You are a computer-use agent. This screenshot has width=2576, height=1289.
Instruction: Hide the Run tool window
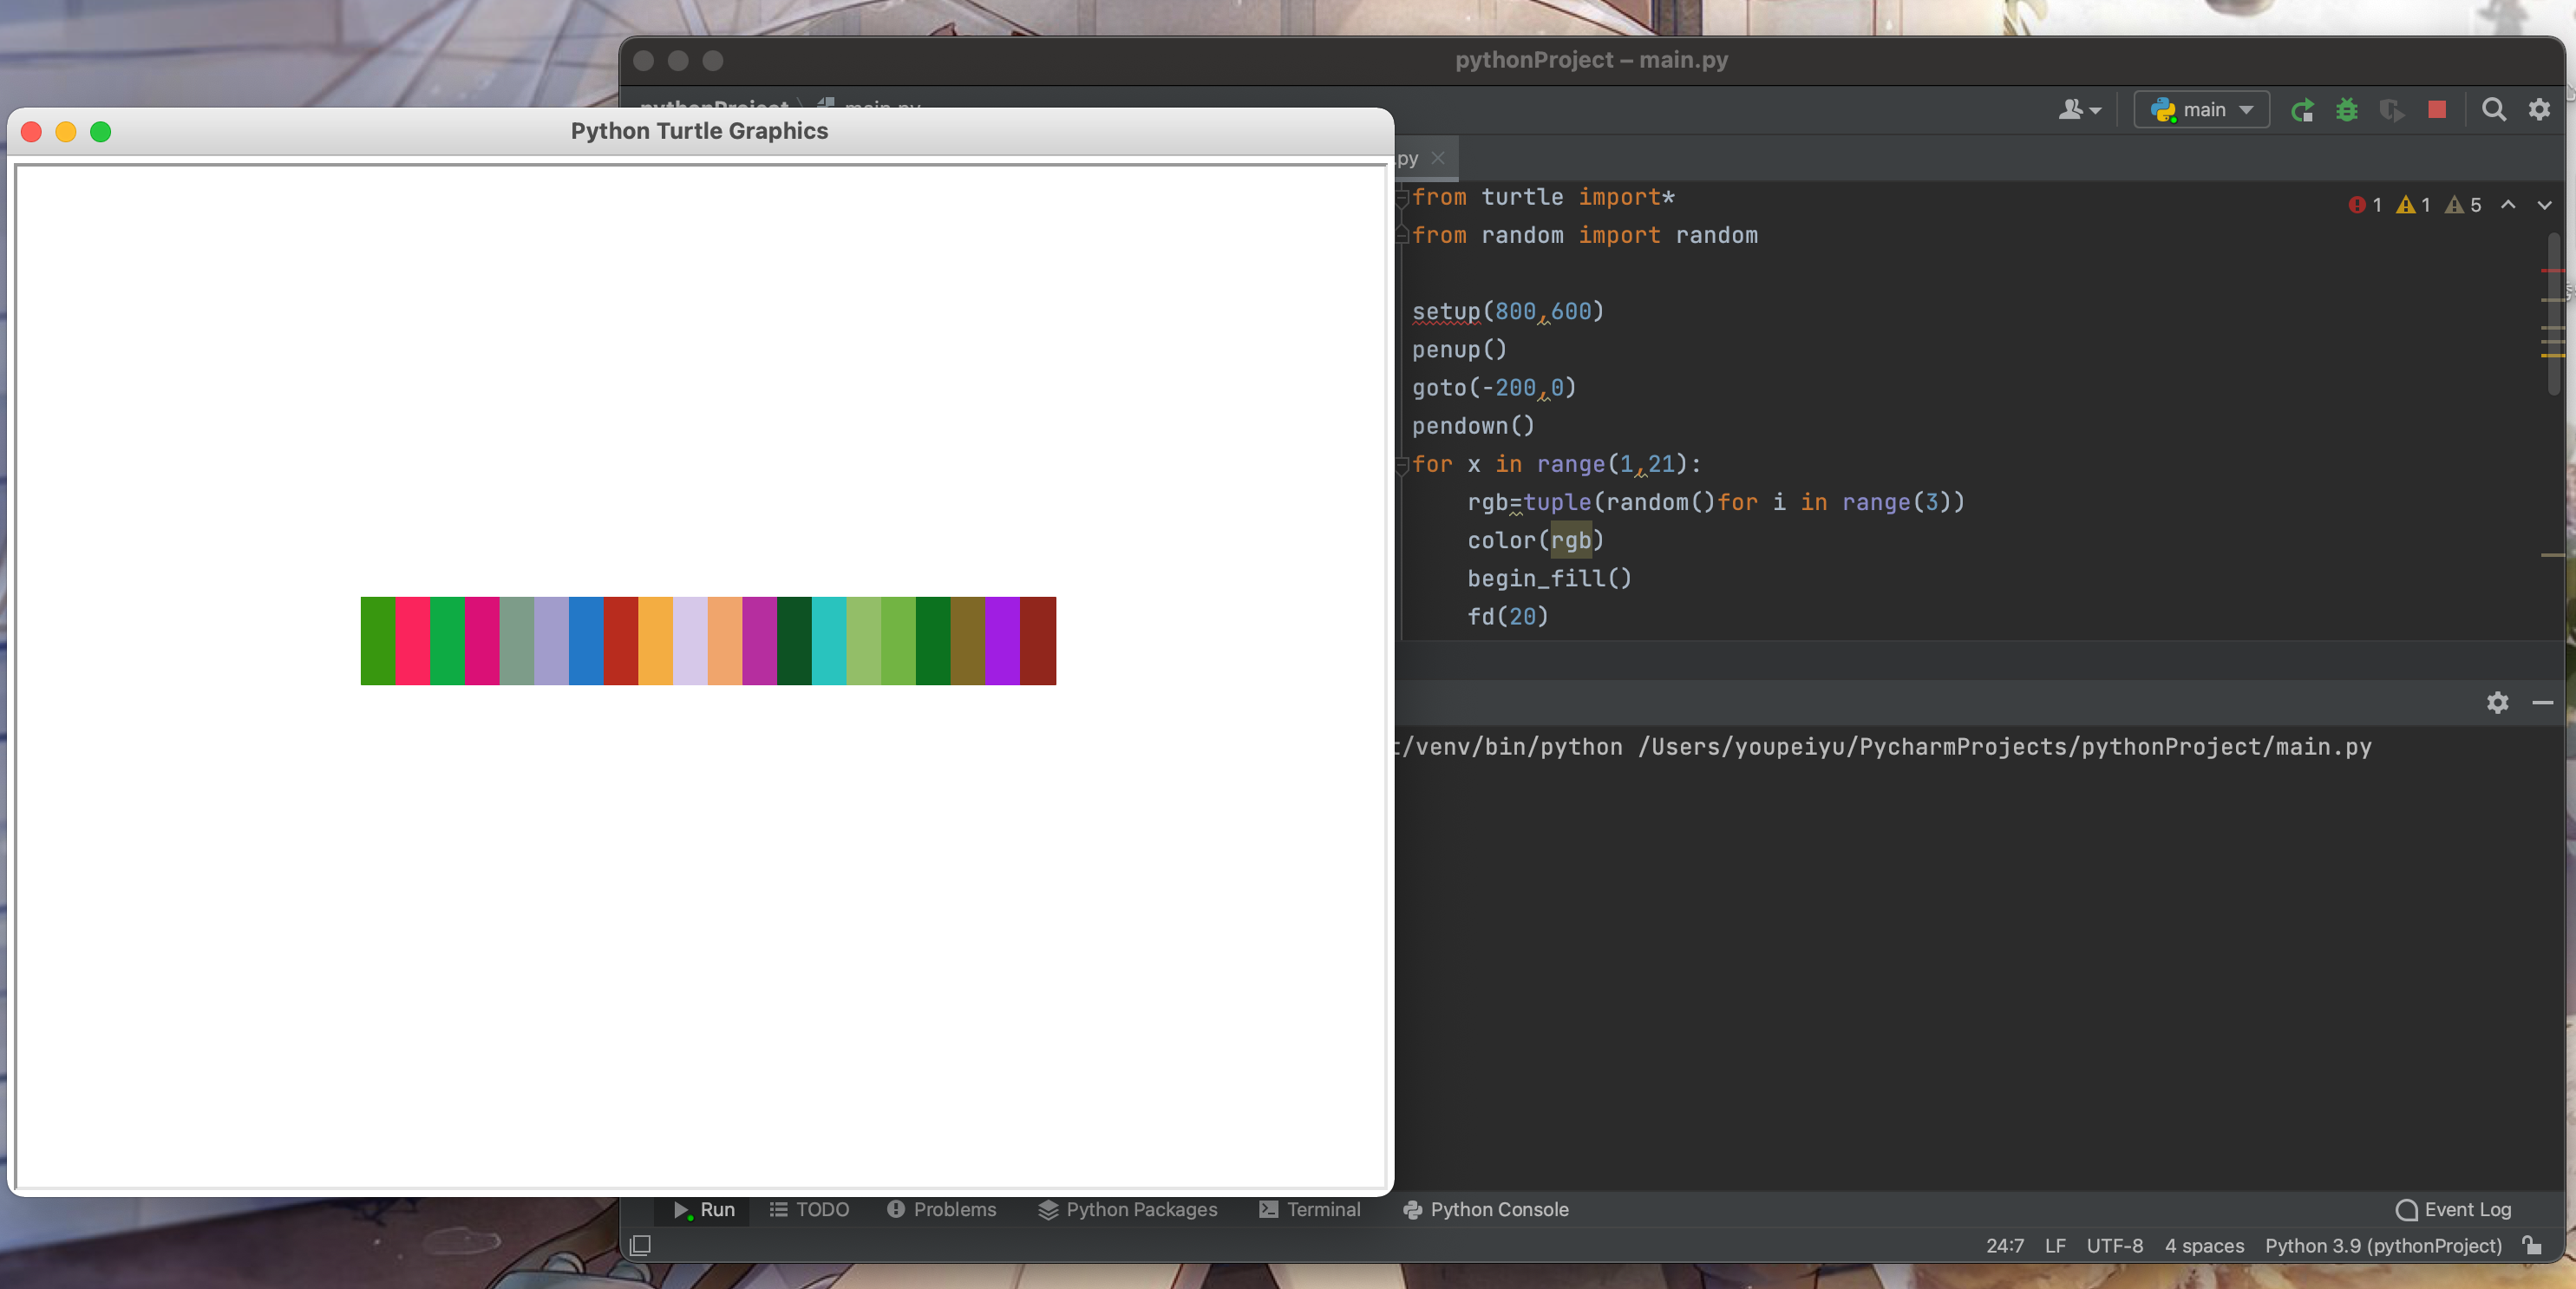tap(2542, 703)
